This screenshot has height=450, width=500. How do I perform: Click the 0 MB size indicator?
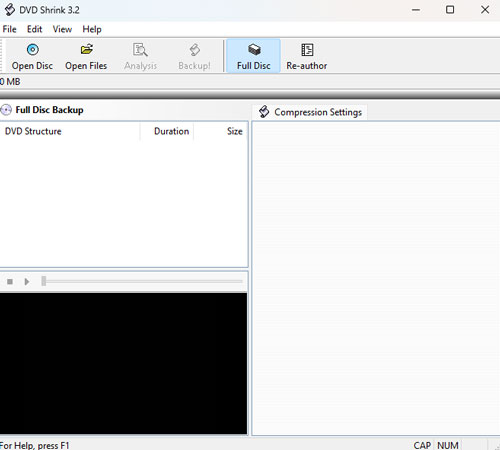tap(10, 82)
